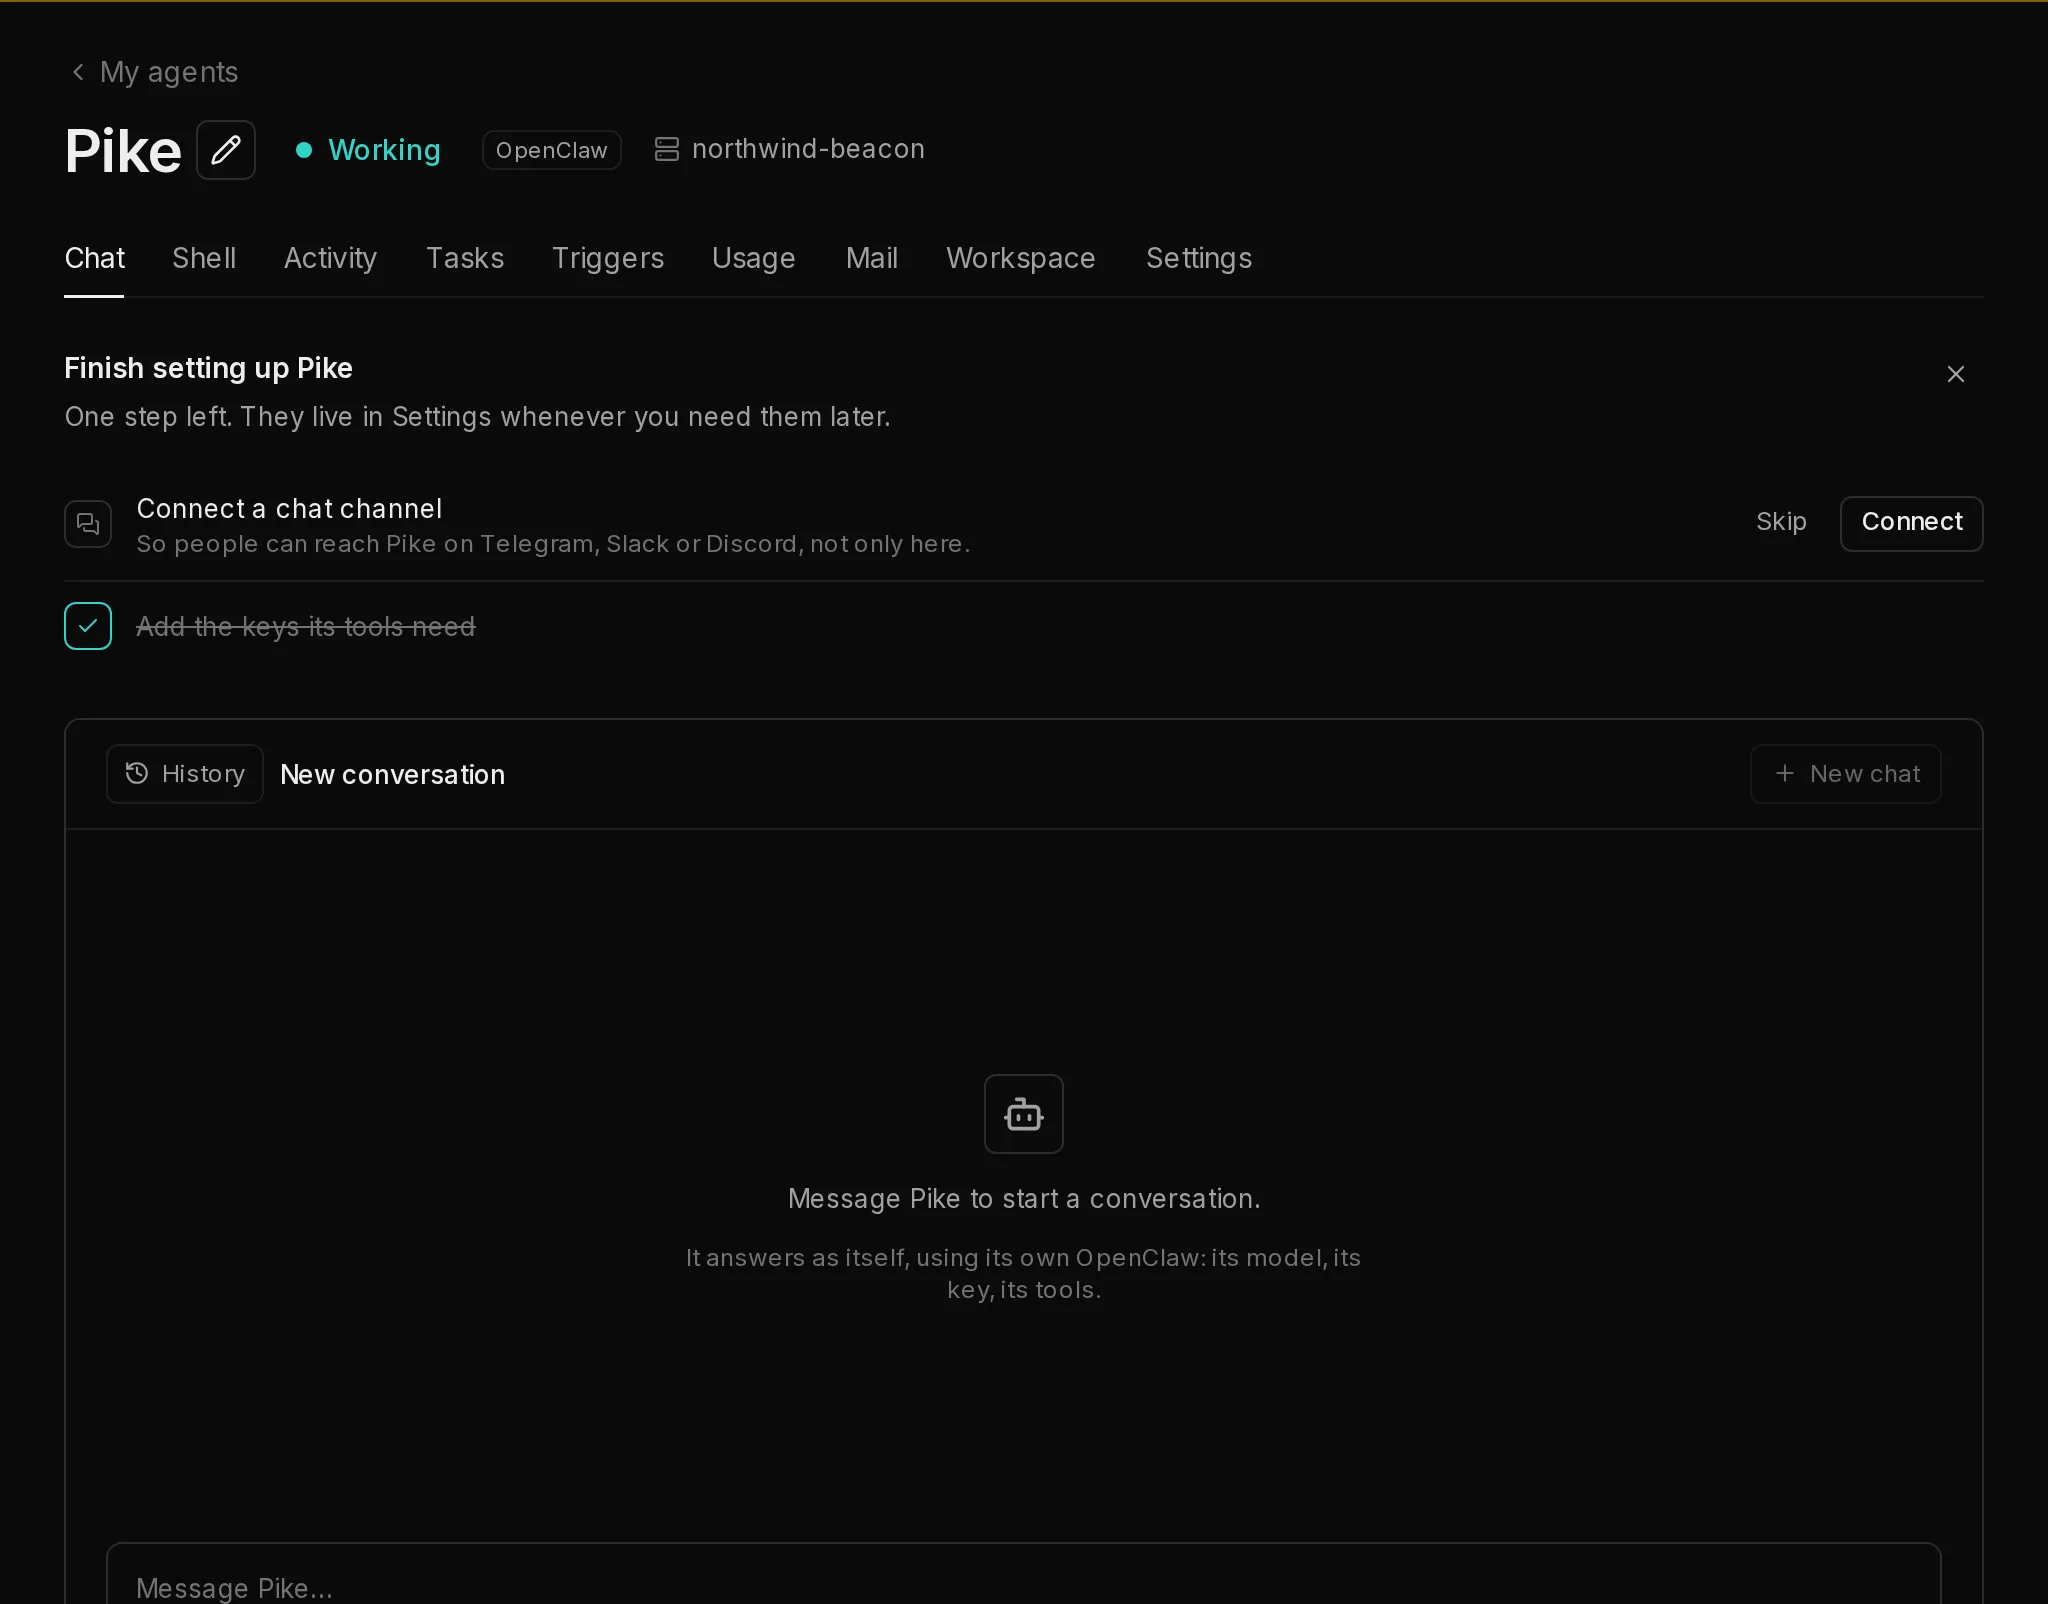This screenshot has height=1604, width=2048.
Task: Open the chat History
Action: (185, 774)
